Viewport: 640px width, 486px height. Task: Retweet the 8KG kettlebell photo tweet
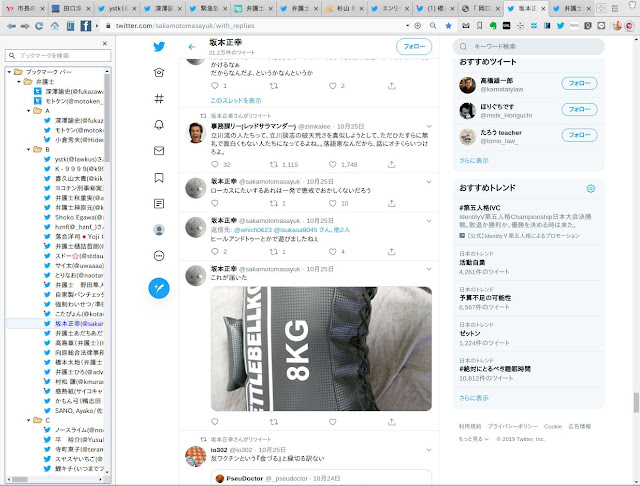point(273,422)
